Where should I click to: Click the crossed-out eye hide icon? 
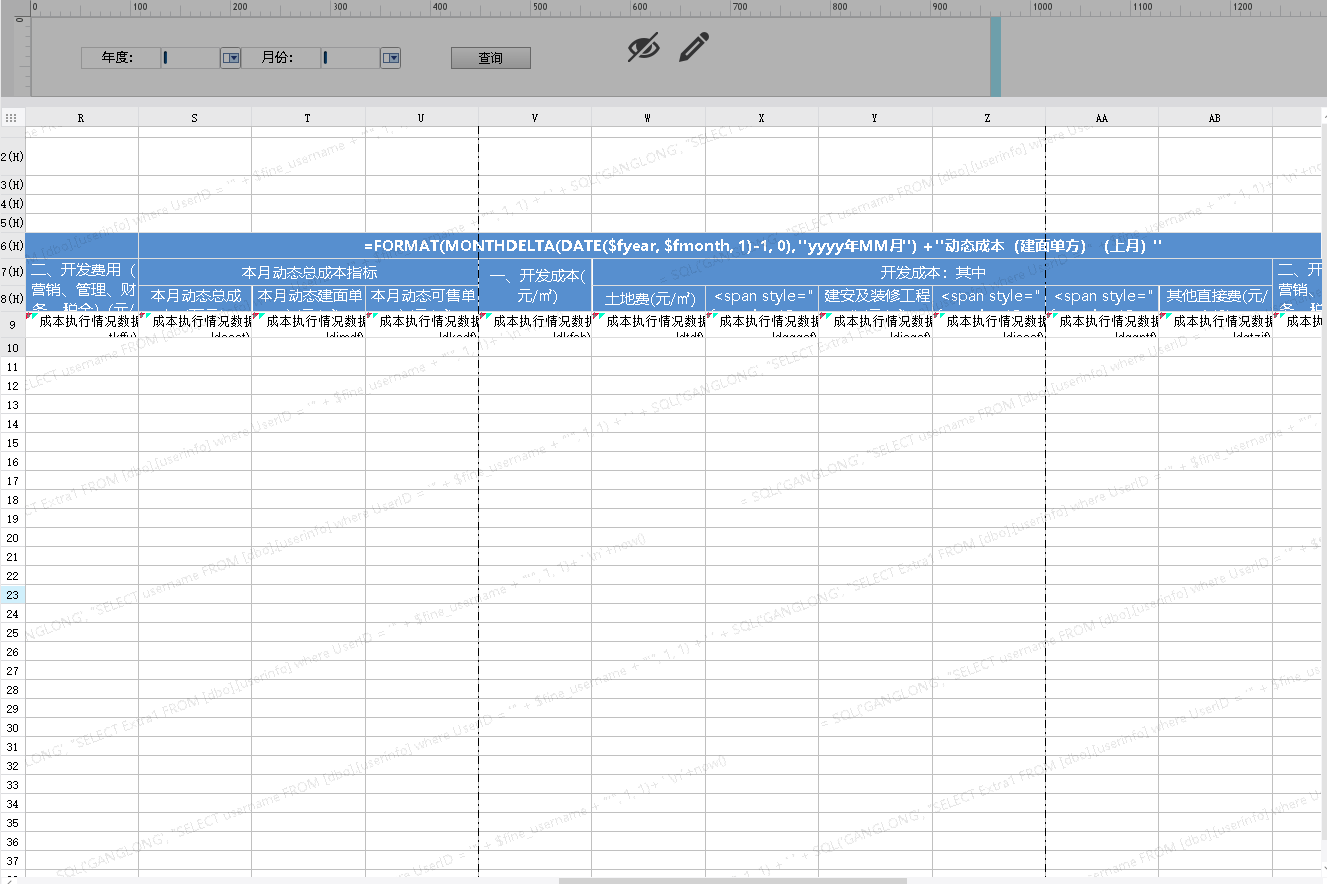click(x=643, y=47)
